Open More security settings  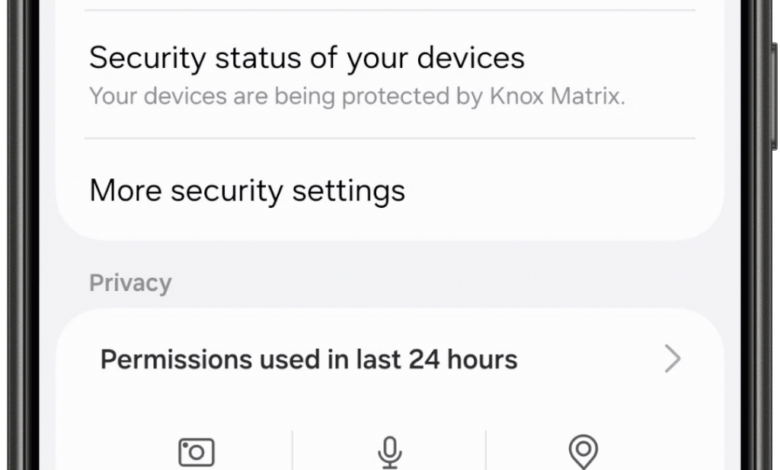click(390, 190)
